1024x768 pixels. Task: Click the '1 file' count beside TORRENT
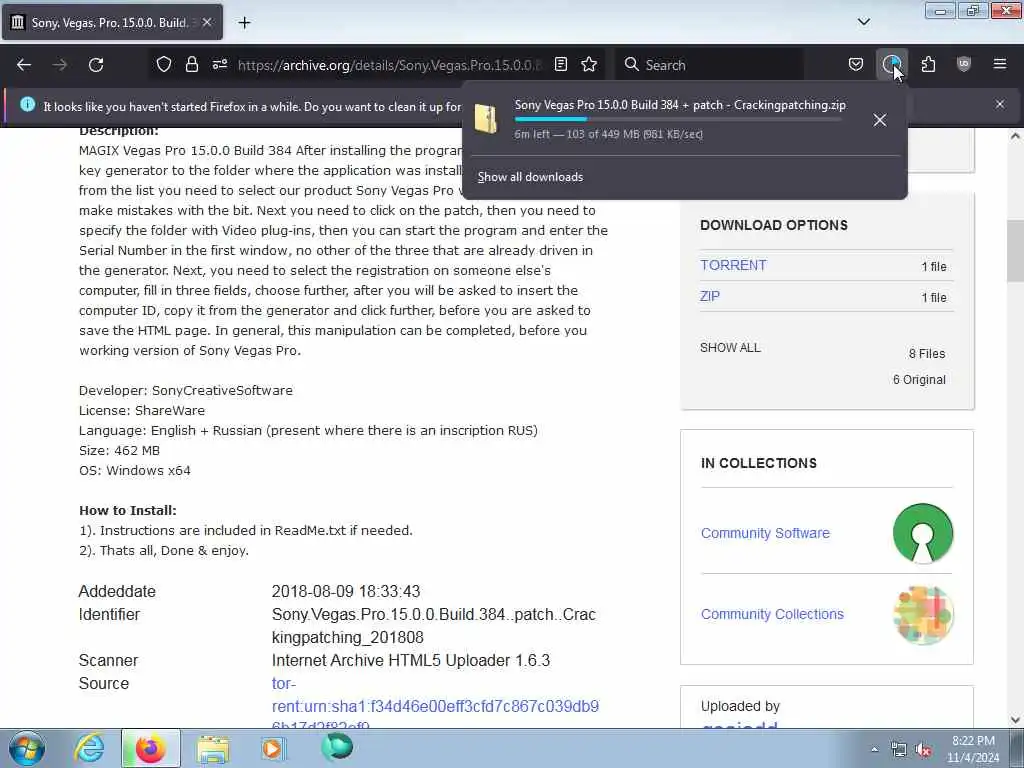[x=934, y=266]
